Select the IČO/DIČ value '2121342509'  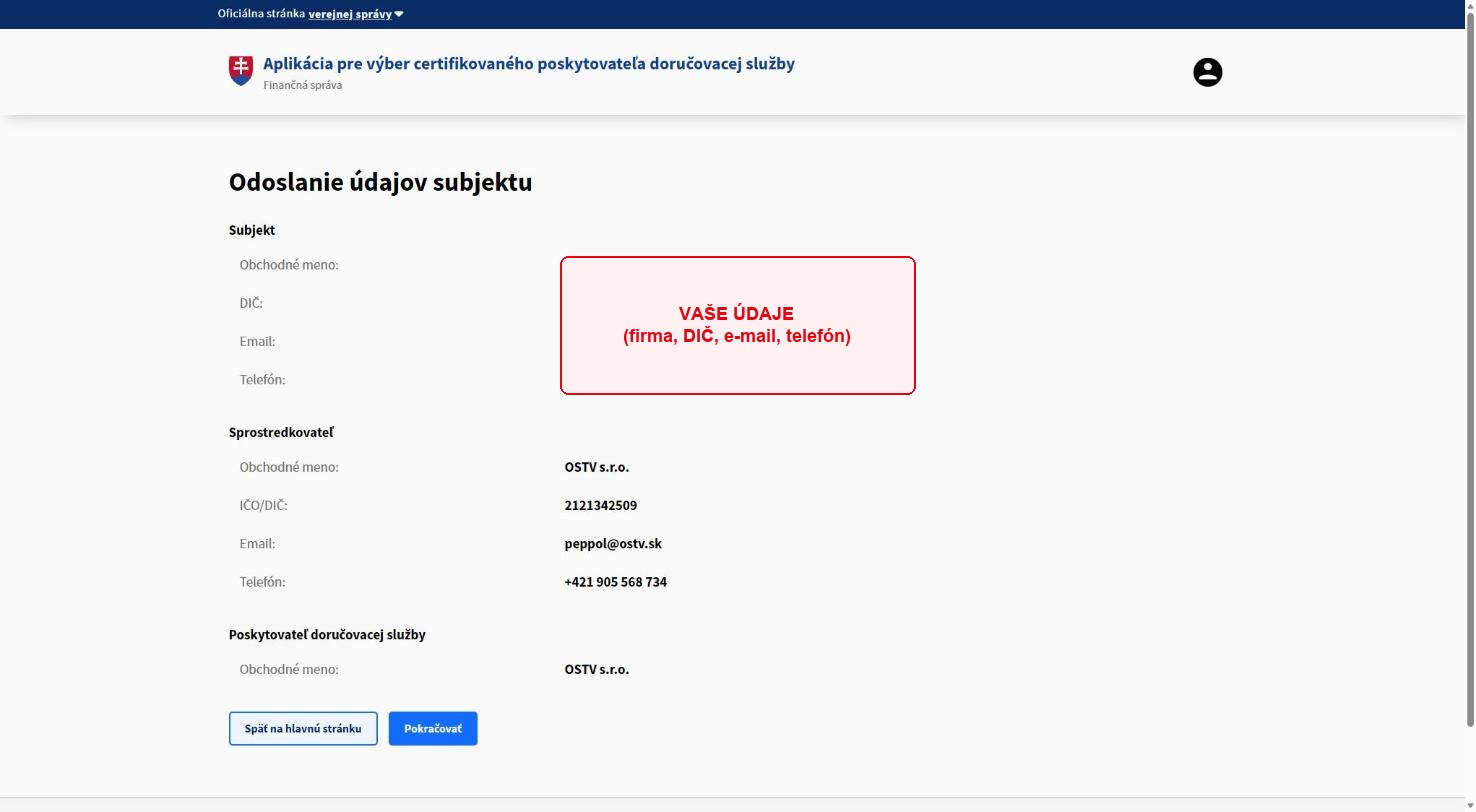(x=600, y=505)
